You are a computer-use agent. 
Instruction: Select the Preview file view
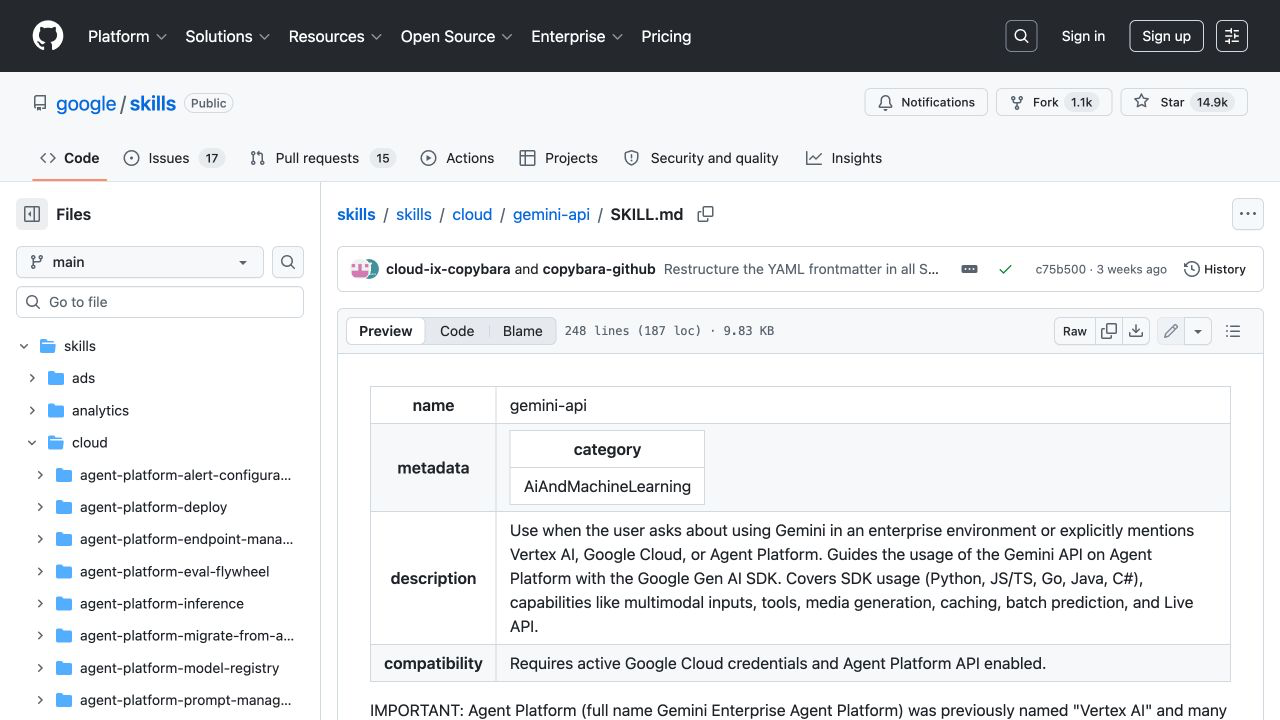386,331
